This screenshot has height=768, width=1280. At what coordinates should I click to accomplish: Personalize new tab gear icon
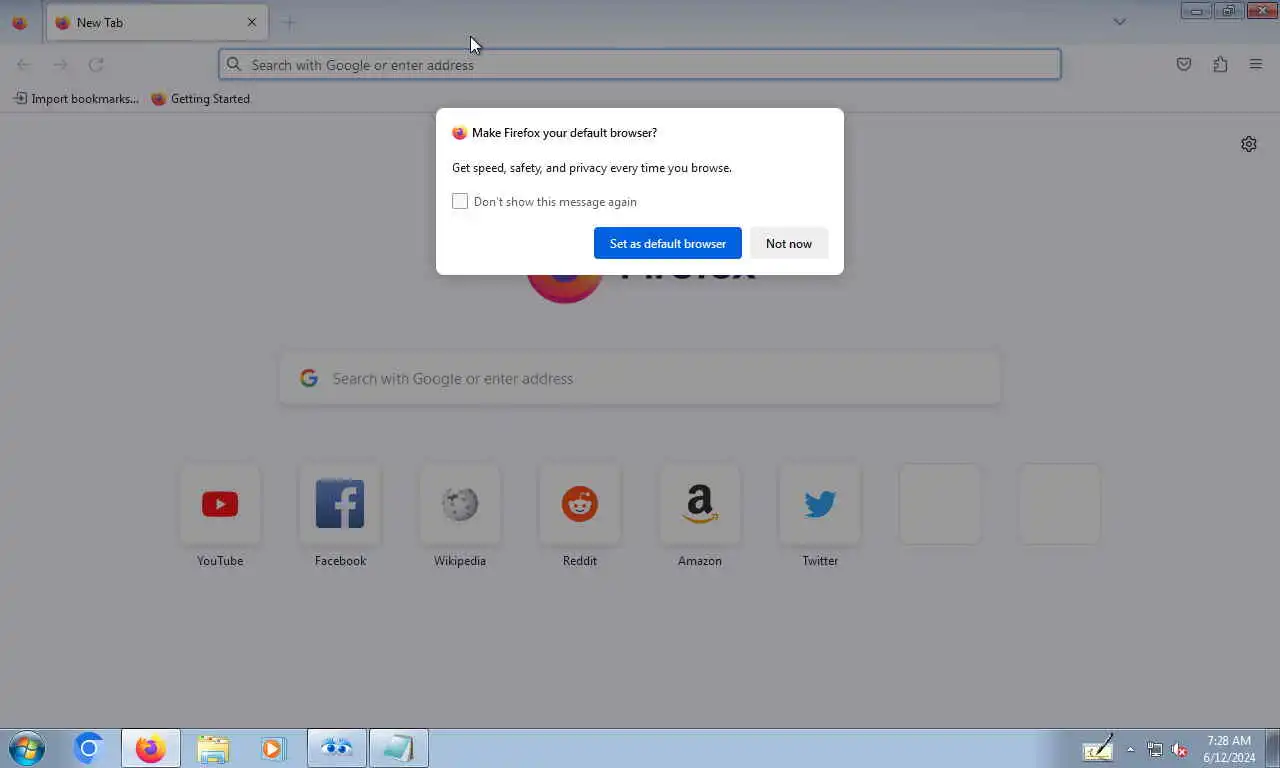click(1249, 144)
